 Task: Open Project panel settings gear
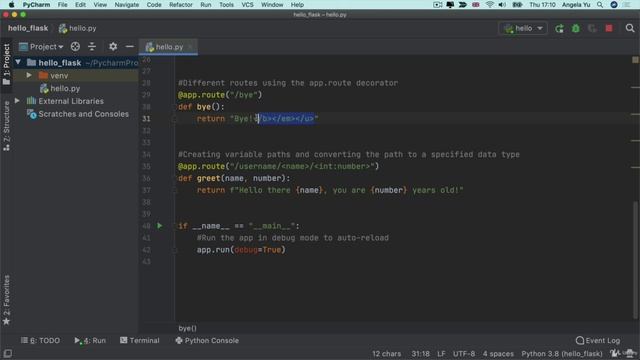(113, 47)
